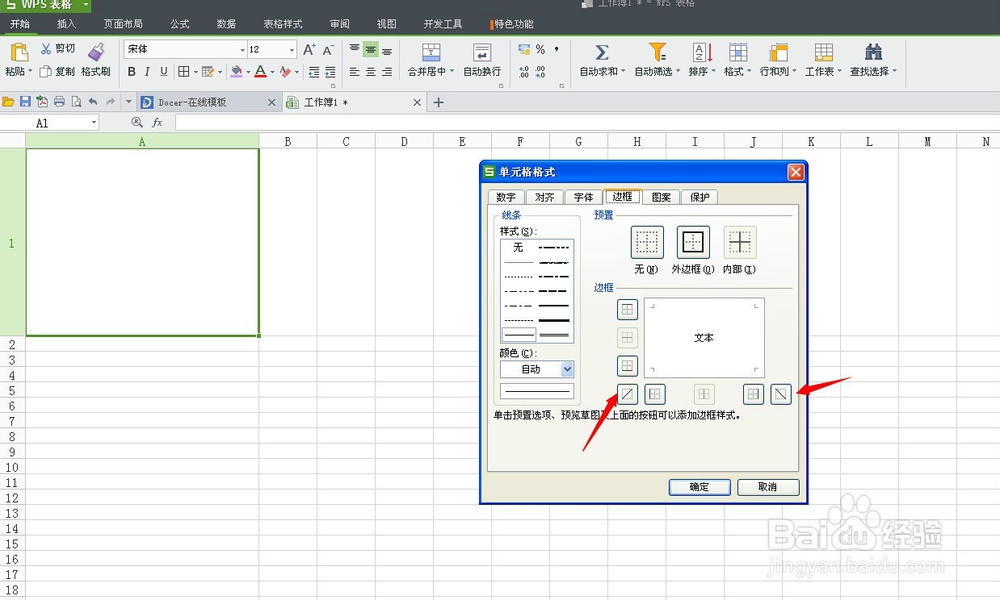Click the 取消 button in the dialog
The image size is (1000, 600).
tap(768, 487)
